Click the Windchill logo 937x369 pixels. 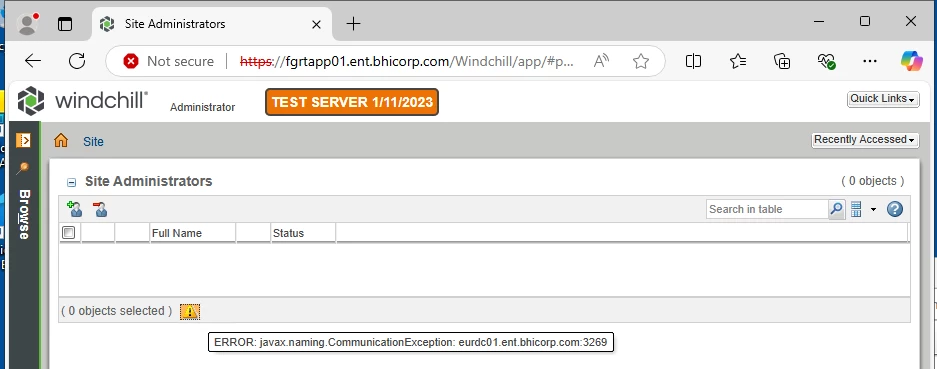tap(82, 100)
